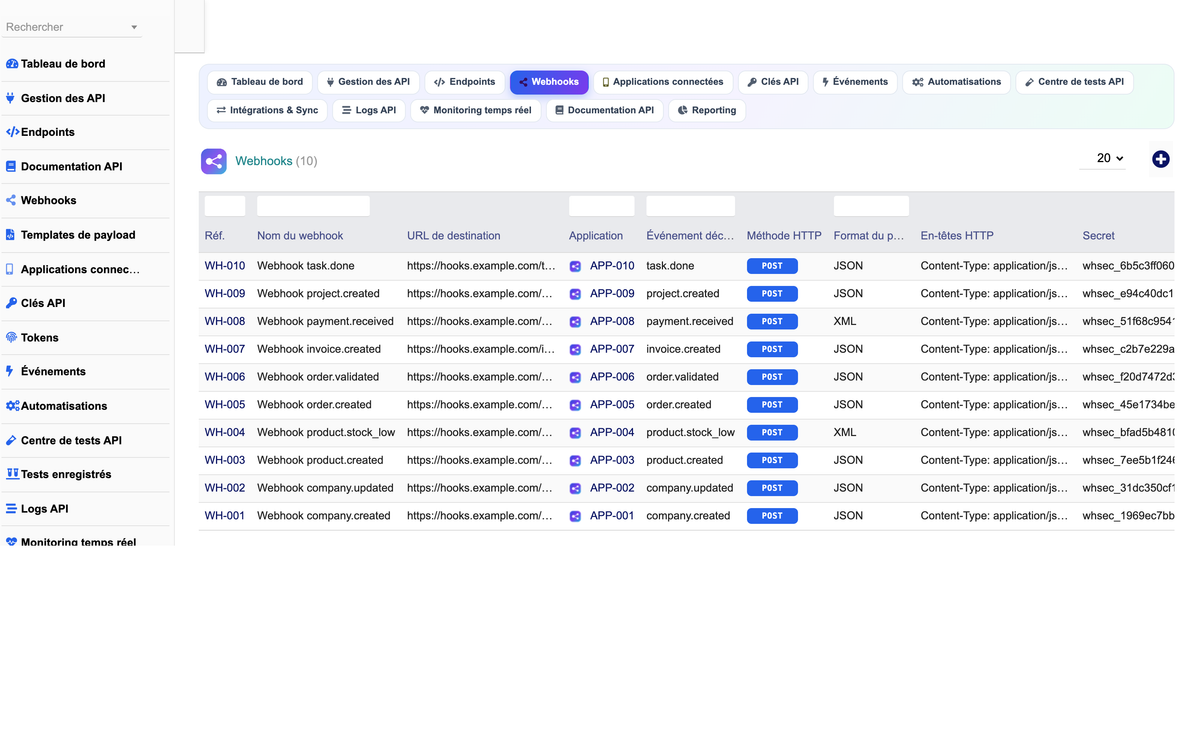
Task: Click the application icon beside APP-002
Action: (x=575, y=489)
